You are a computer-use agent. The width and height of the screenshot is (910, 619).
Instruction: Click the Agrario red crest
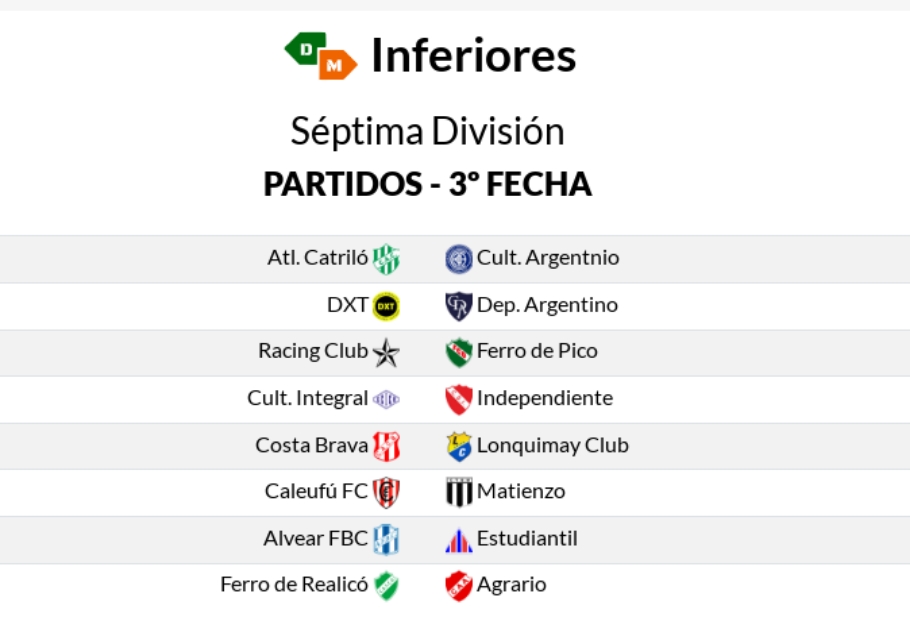pos(459,586)
